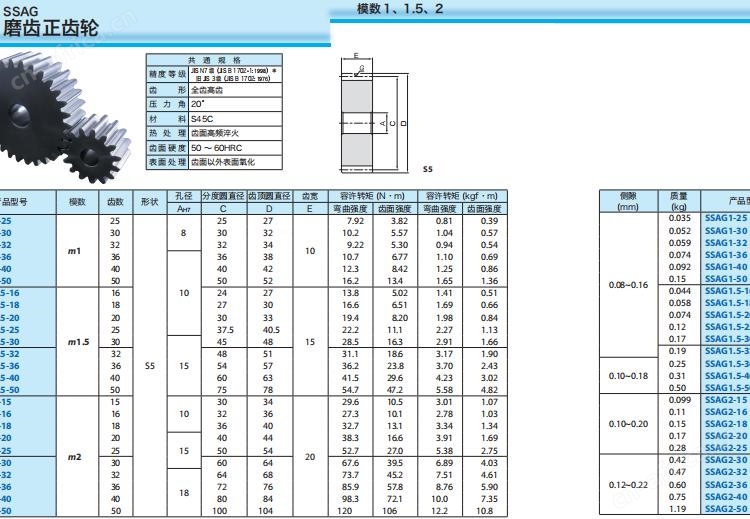The image size is (750, 519).
Task: Click the 1.19 mass value
Action: 678,509
